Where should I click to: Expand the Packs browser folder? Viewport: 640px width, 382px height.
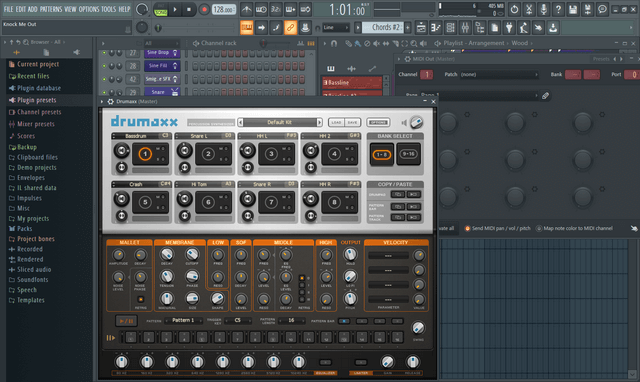click(24, 229)
